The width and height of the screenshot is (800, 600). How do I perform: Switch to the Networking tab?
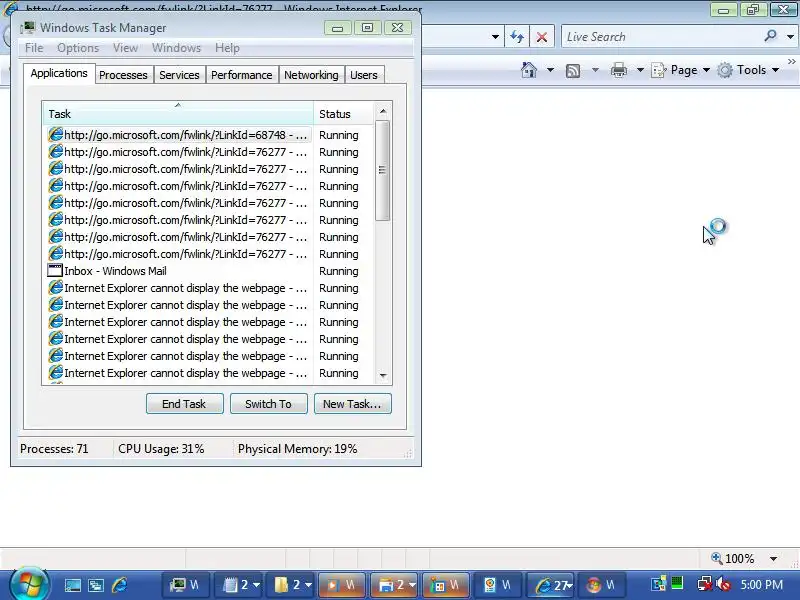(311, 75)
